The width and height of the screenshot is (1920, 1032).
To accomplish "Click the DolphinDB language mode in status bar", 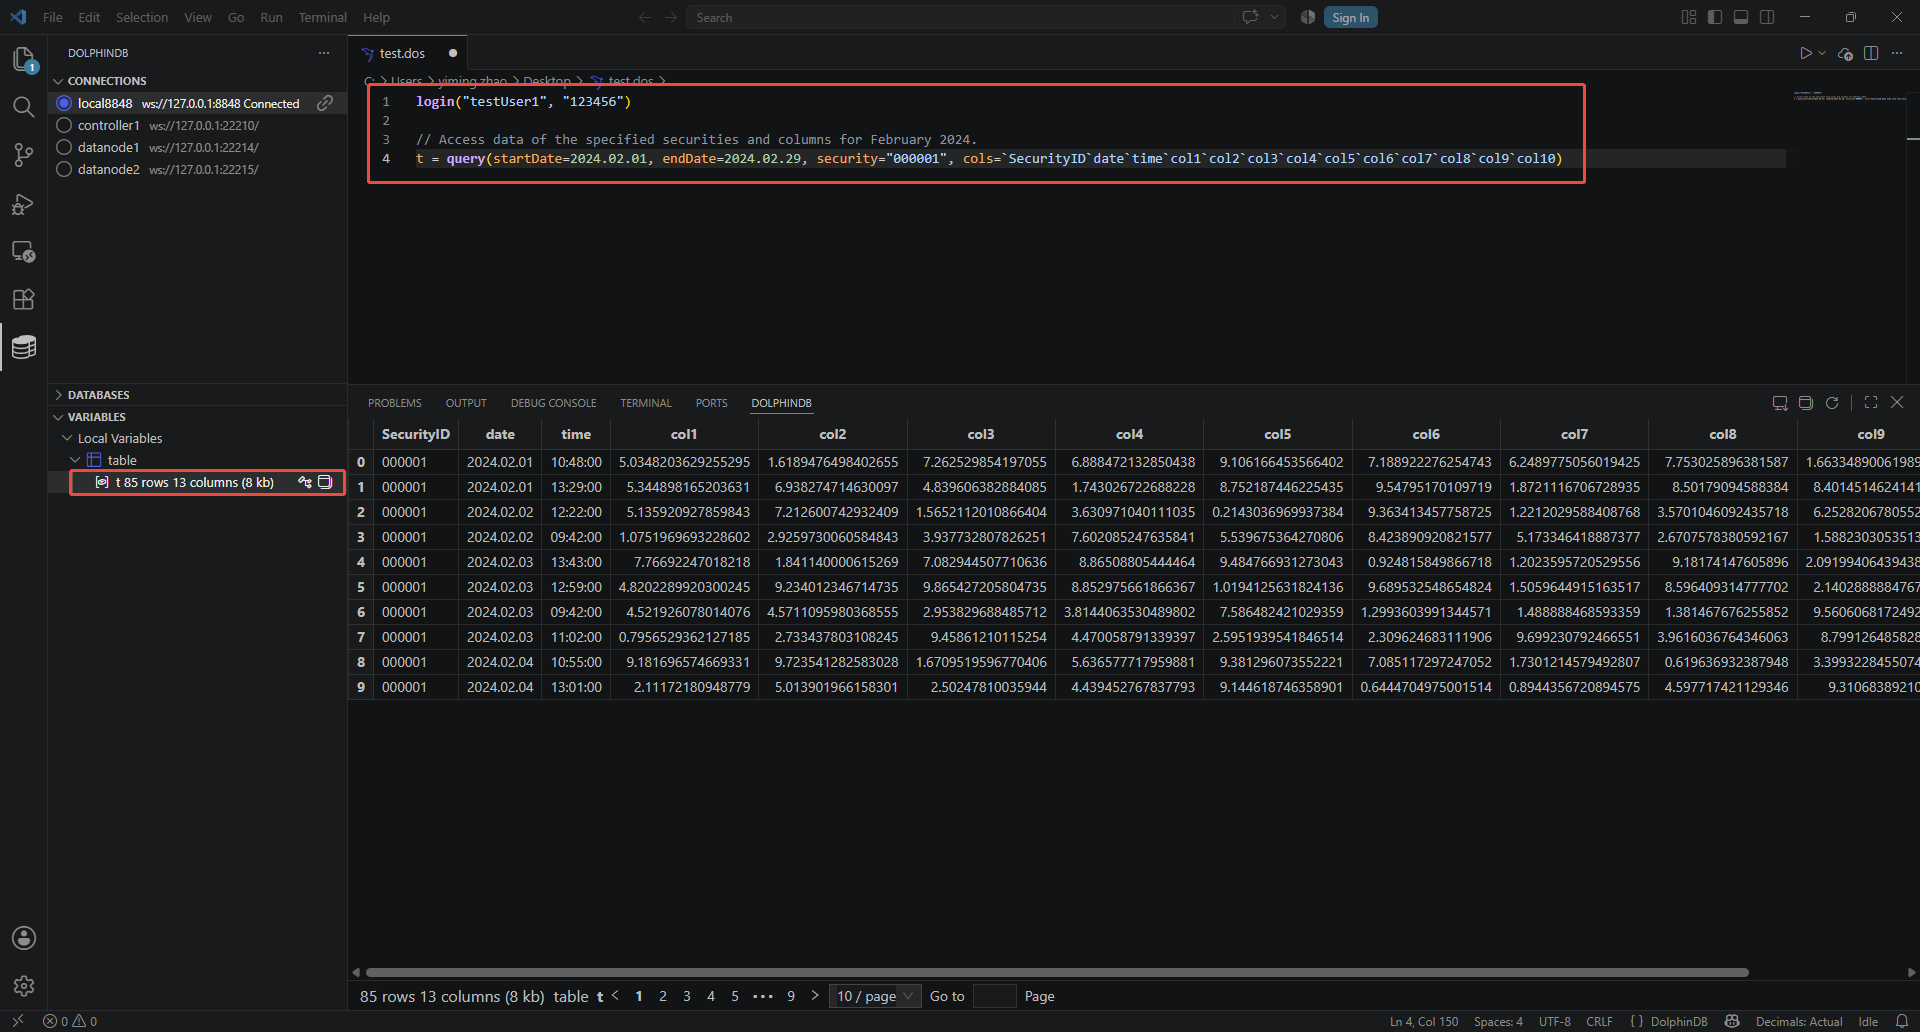I will 1679,1021.
